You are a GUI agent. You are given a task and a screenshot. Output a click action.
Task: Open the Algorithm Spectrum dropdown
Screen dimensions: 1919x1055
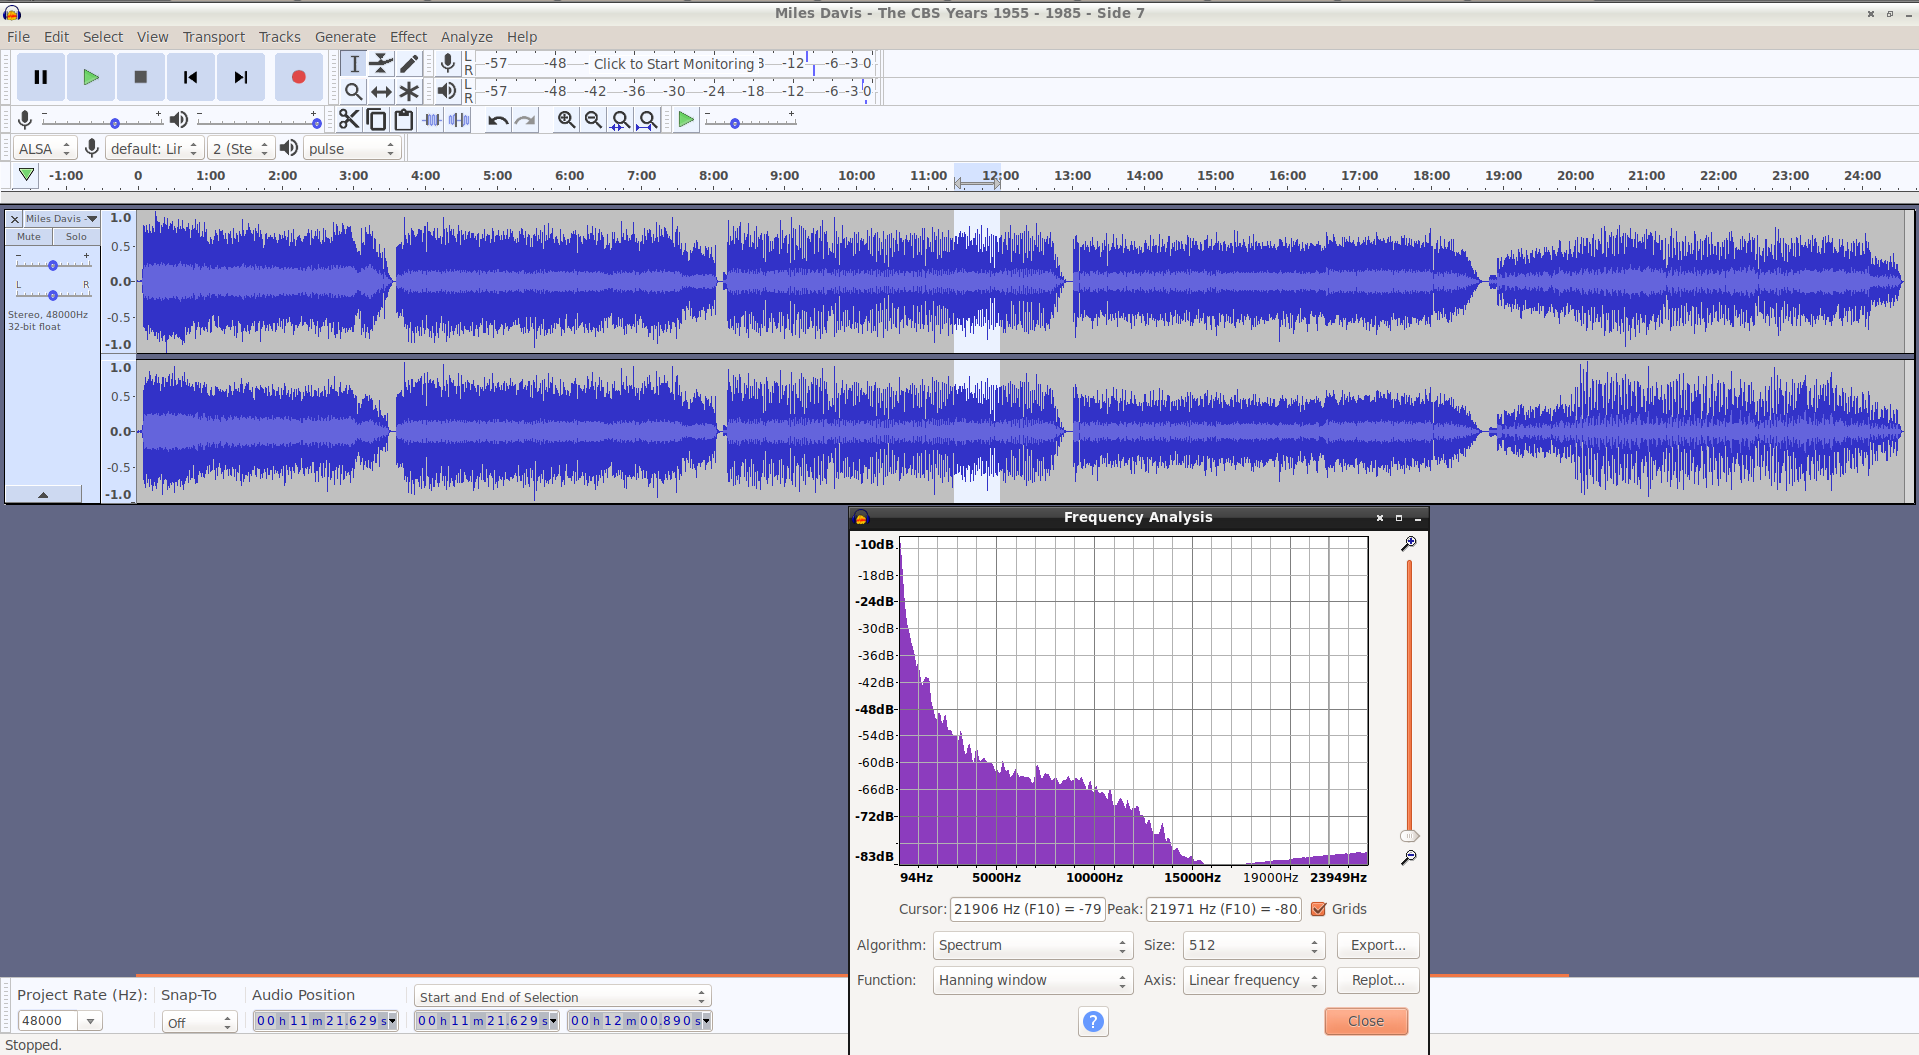point(1032,945)
